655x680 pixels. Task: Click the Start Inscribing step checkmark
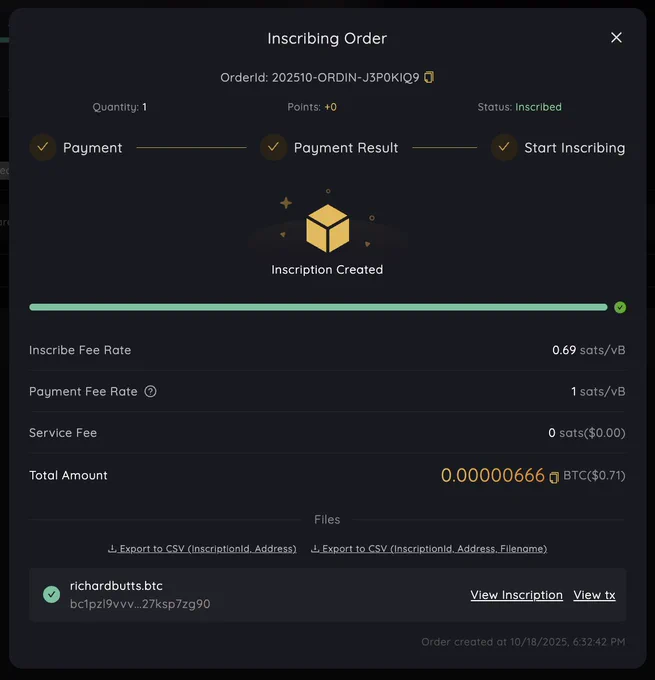504,147
